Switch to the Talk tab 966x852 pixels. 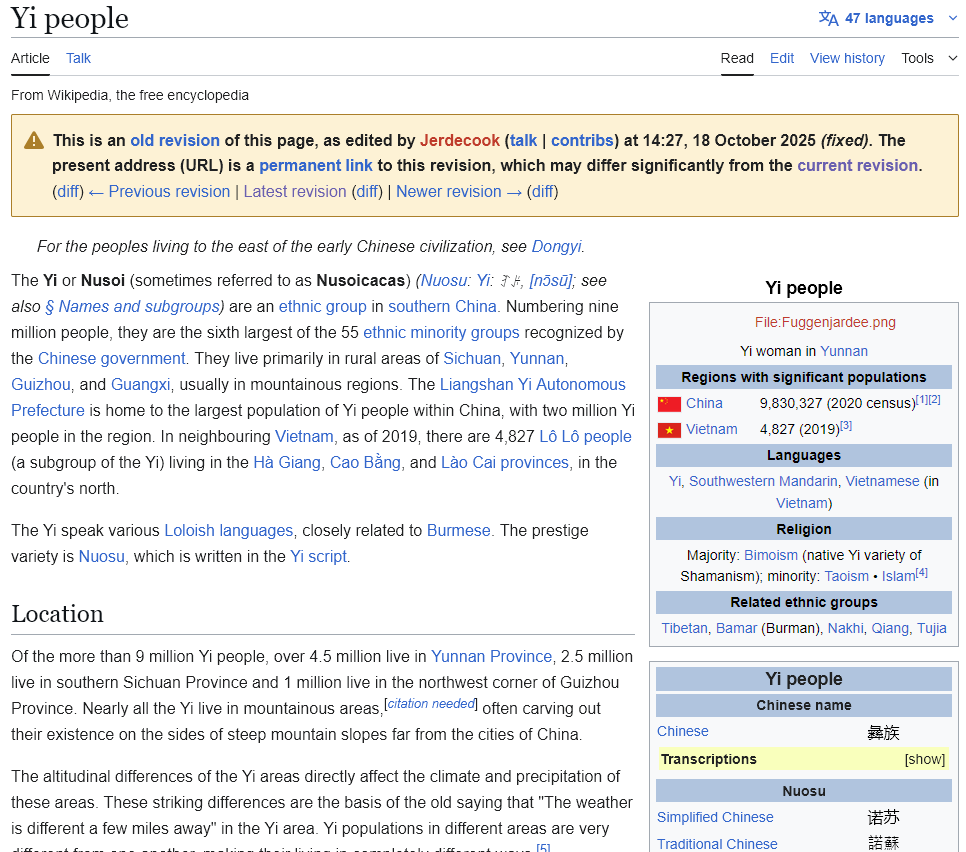coord(78,58)
